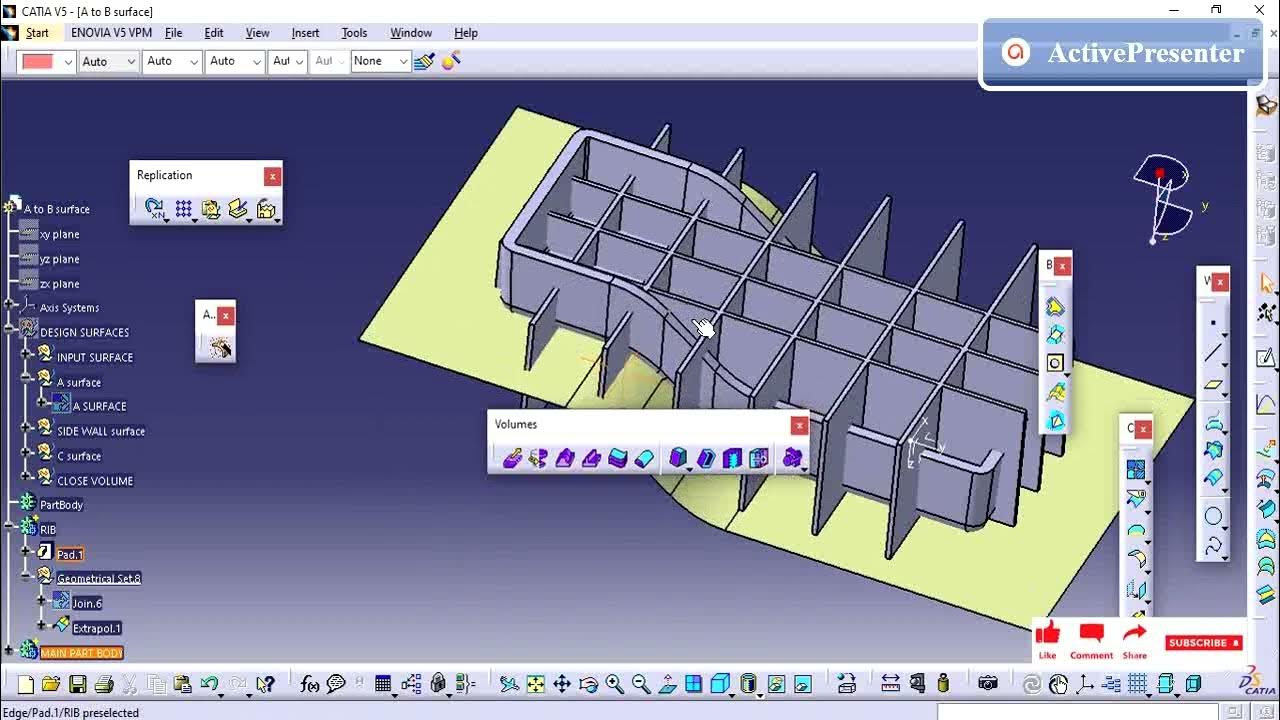Viewport: 1280px width, 720px height.
Task: Select xy plane in the tree
Action: (x=59, y=234)
